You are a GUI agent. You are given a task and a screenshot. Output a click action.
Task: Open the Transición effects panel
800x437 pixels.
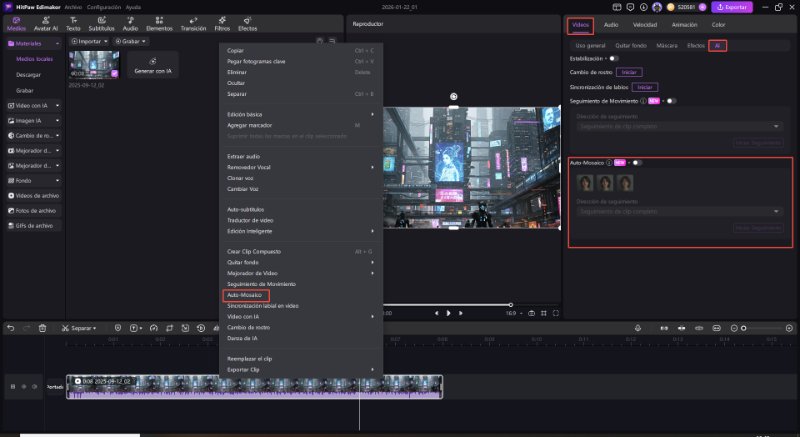coord(193,24)
